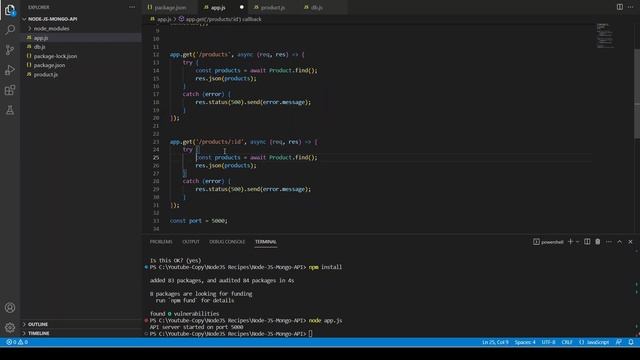The width and height of the screenshot is (640, 360).
Task: Click 'API server started on port 5000' text
Action: click(196, 327)
